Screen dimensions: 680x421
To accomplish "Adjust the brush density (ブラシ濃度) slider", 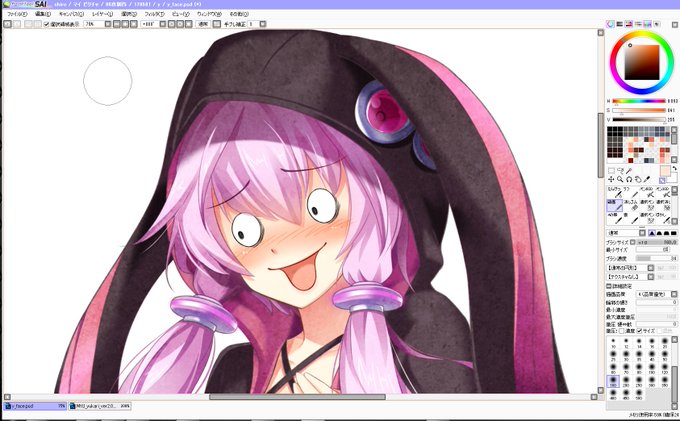I will 657,258.
